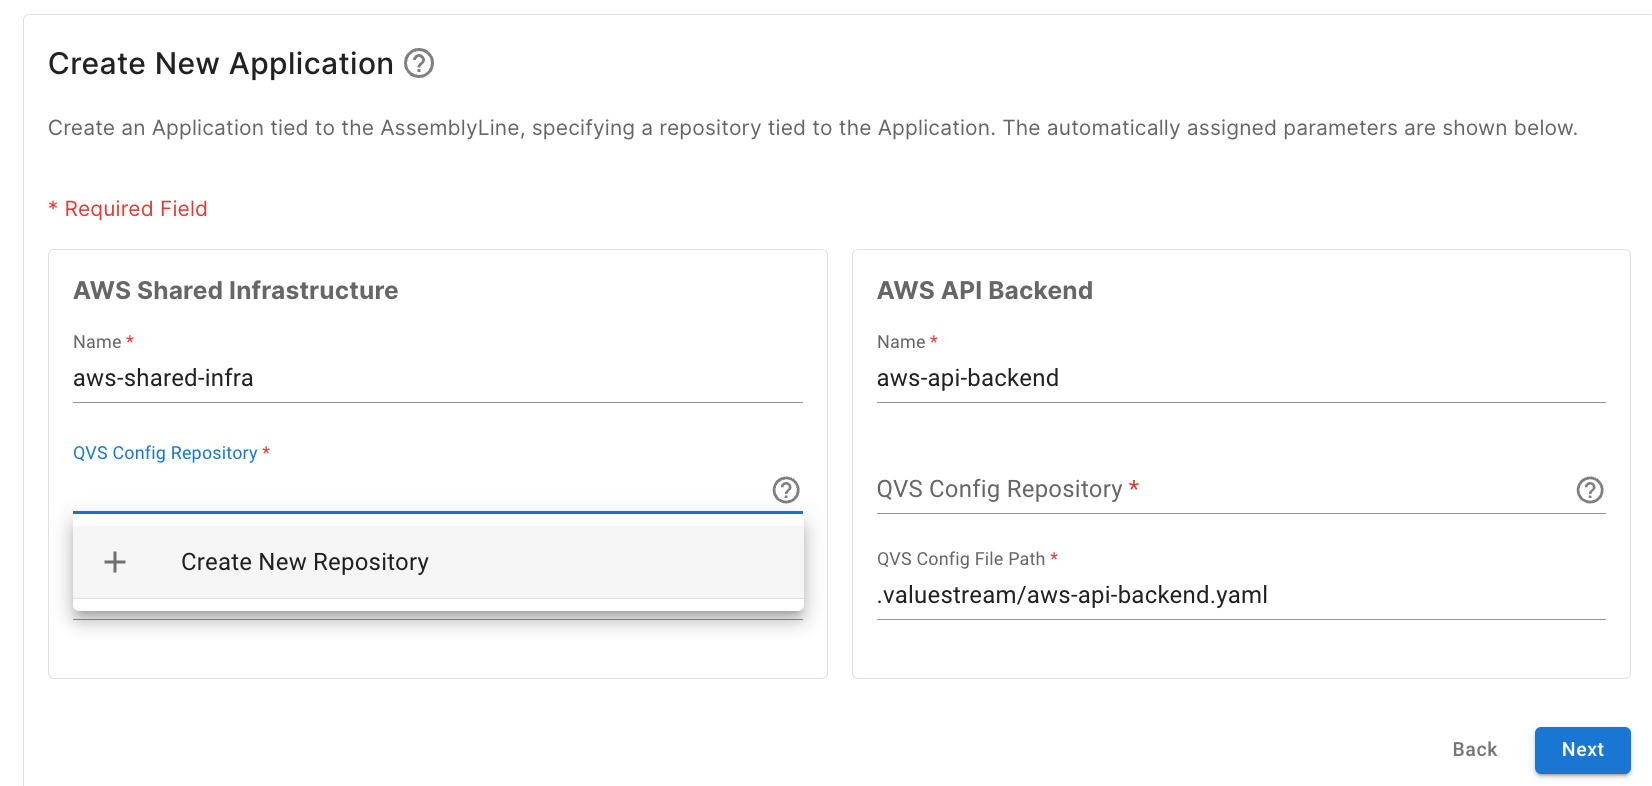
Task: Select Create New Repository from dropdown list
Action: (x=304, y=562)
